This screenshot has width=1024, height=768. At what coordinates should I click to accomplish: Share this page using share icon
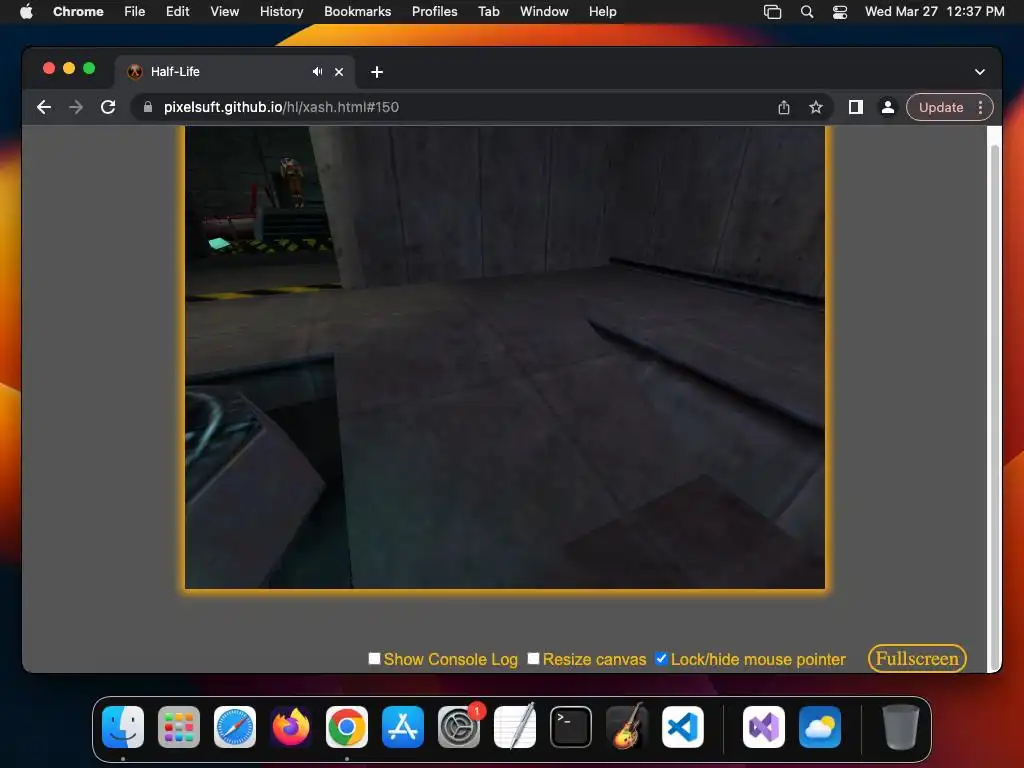tap(784, 107)
